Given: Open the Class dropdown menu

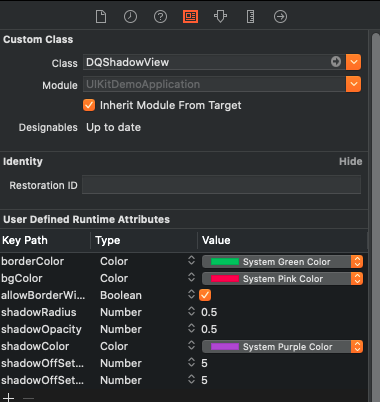Looking at the screenshot, I should click(353, 62).
